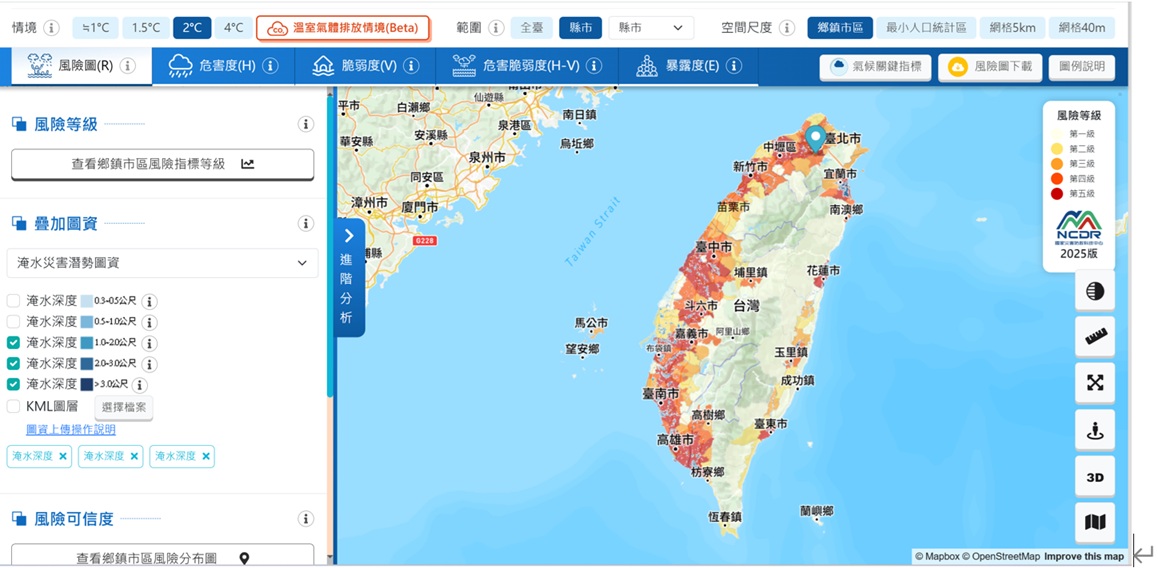Select the 1.5°C scenario
1158x568 pixels.
145,28
